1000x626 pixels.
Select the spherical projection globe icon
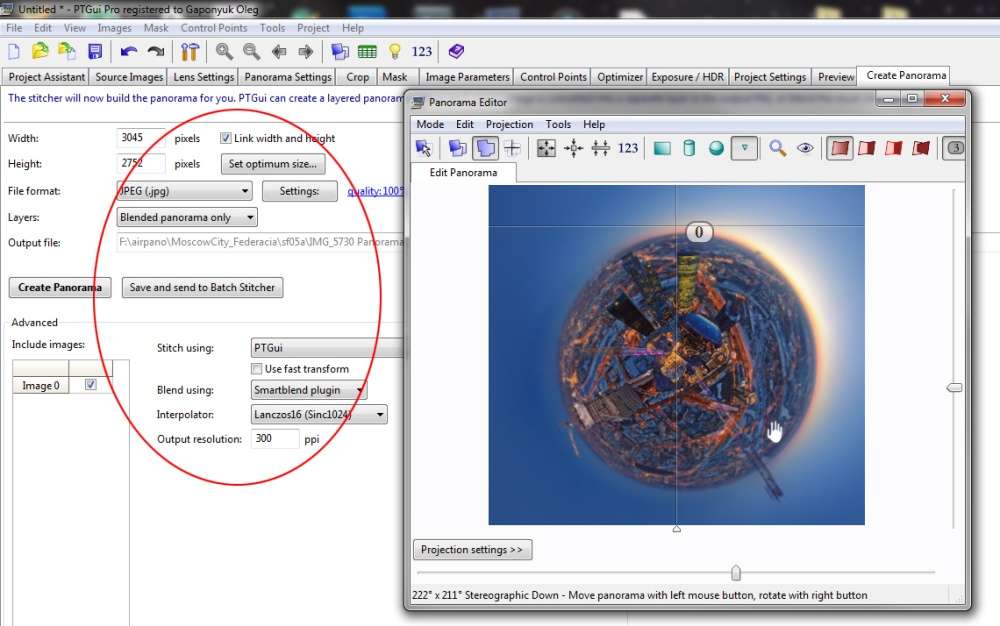pyautogui.click(x=716, y=148)
